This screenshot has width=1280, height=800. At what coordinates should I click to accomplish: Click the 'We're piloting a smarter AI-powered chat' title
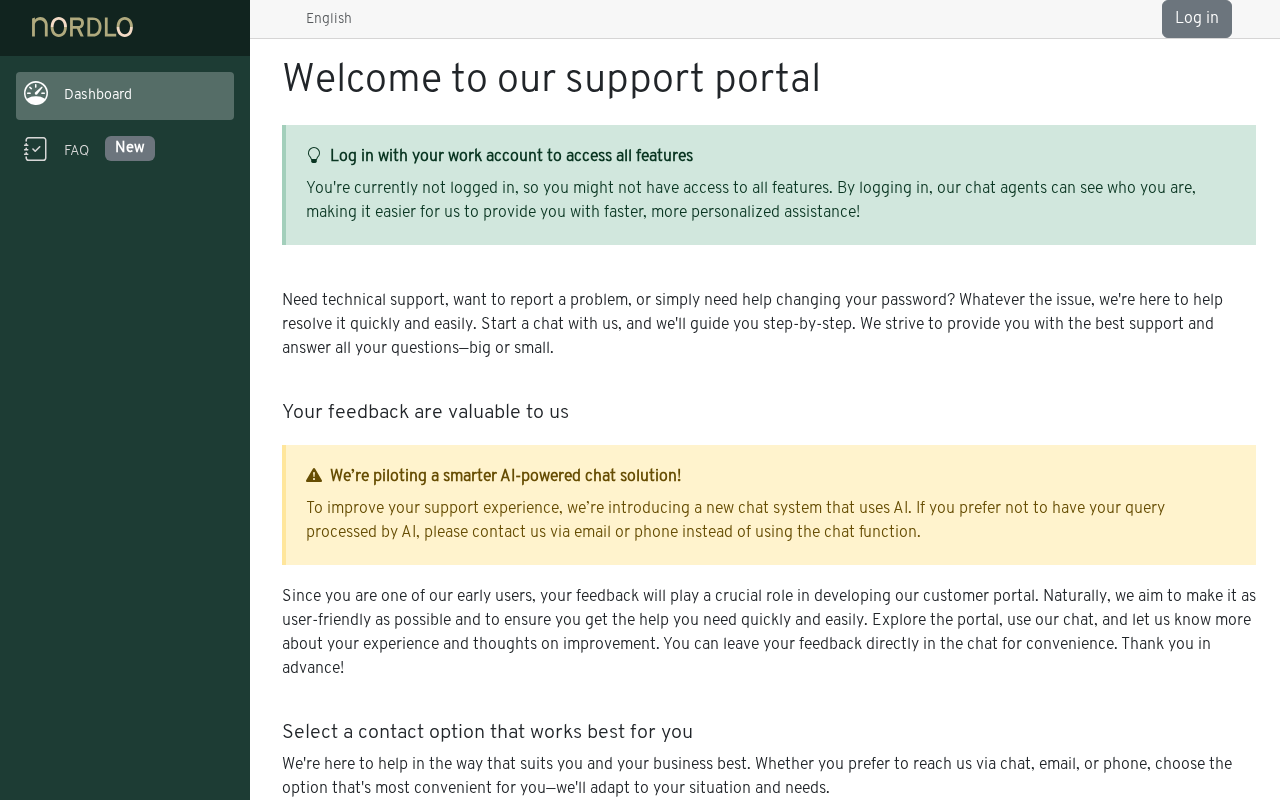click(x=505, y=476)
